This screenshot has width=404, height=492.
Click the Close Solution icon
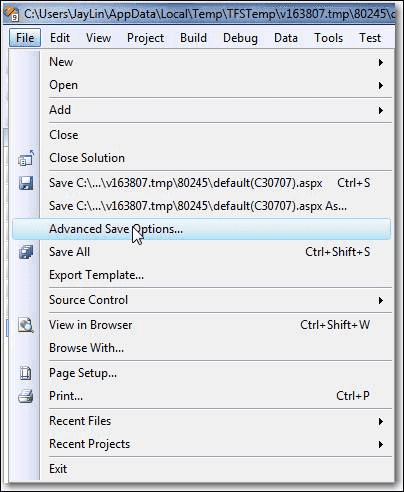(26, 158)
